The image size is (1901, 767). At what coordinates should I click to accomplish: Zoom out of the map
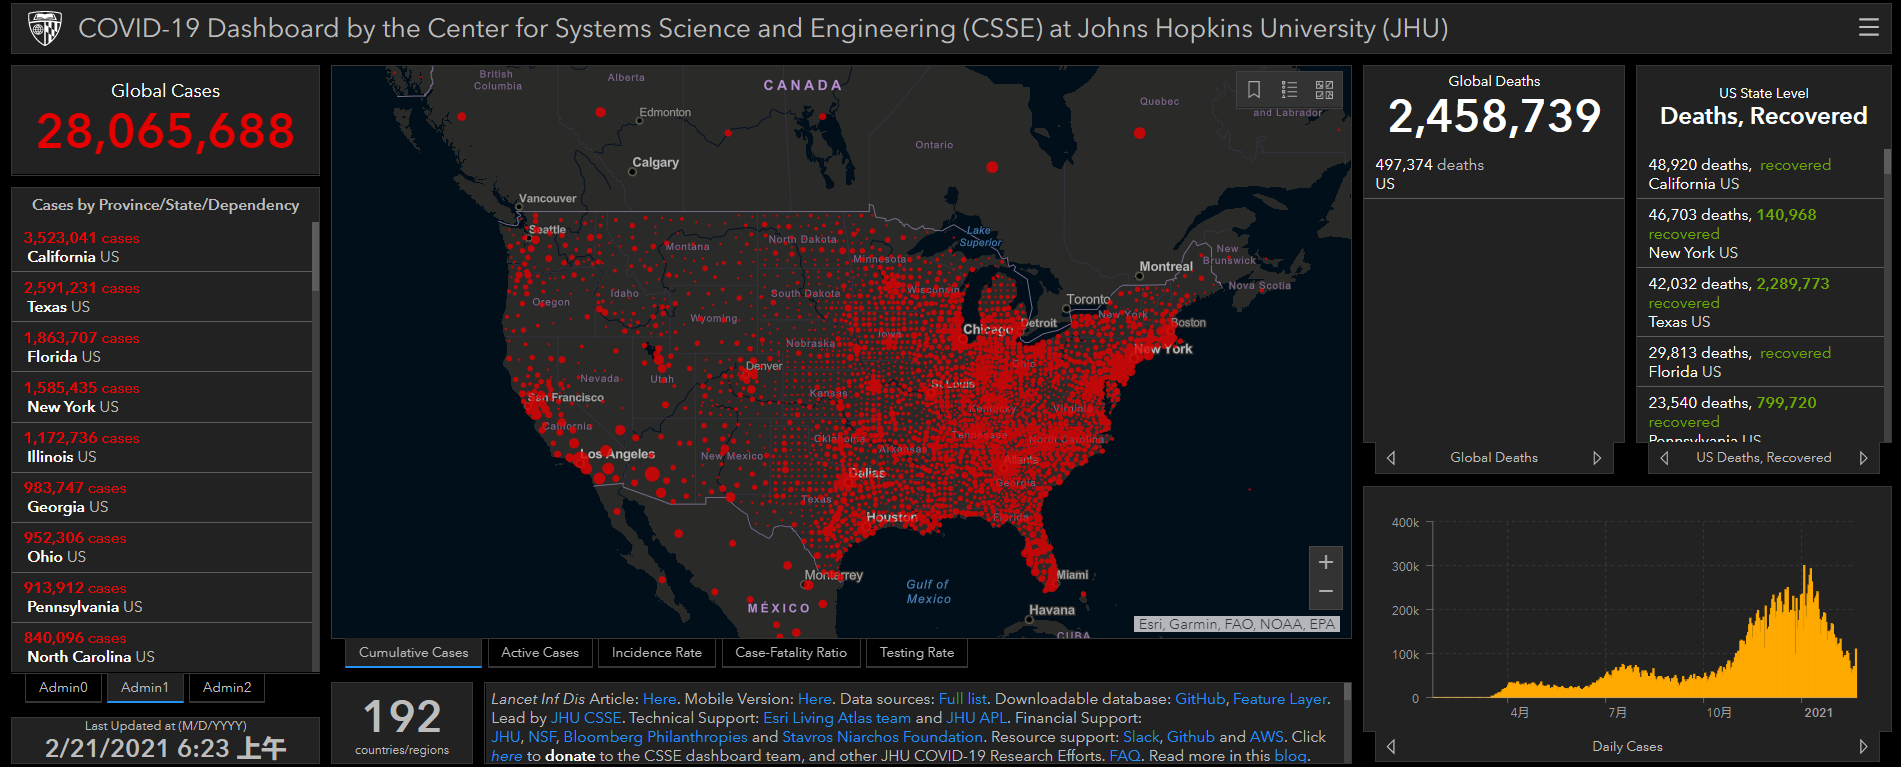[x=1325, y=593]
